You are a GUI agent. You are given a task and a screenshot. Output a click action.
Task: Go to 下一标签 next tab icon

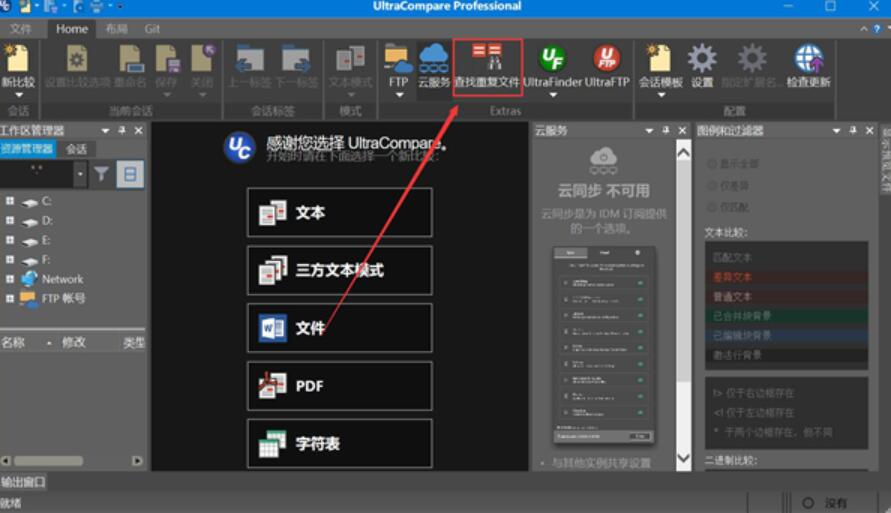[x=296, y=58]
